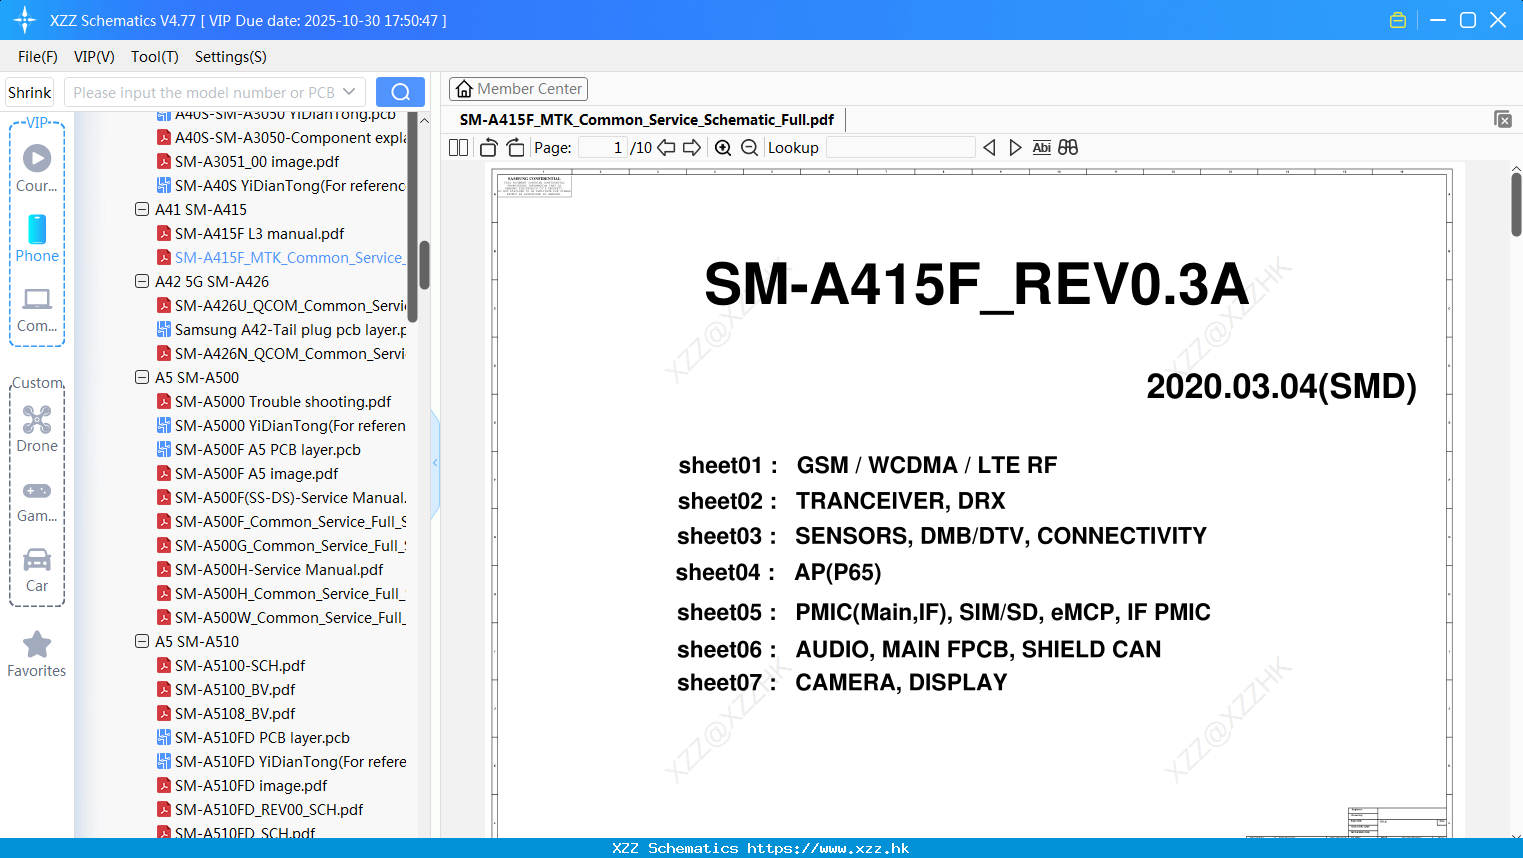Click the Shrink button
This screenshot has width=1523, height=858.
[29, 92]
